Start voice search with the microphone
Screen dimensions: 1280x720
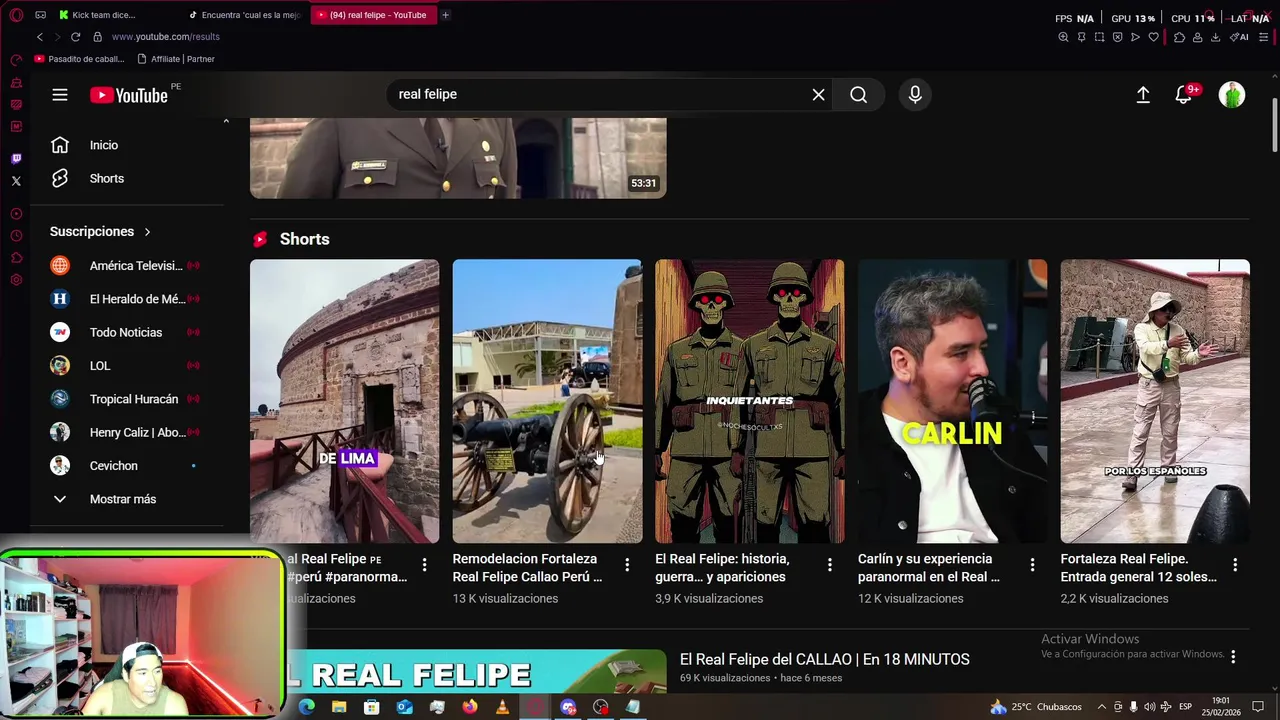(915, 94)
